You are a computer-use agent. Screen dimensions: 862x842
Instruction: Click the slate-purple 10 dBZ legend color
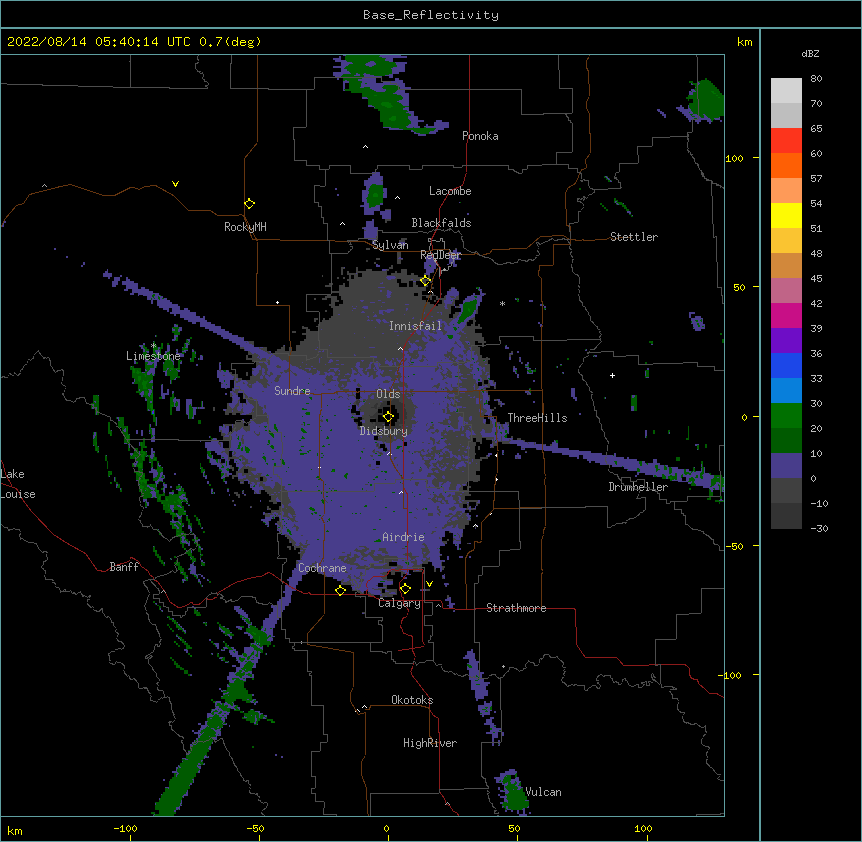tap(786, 466)
